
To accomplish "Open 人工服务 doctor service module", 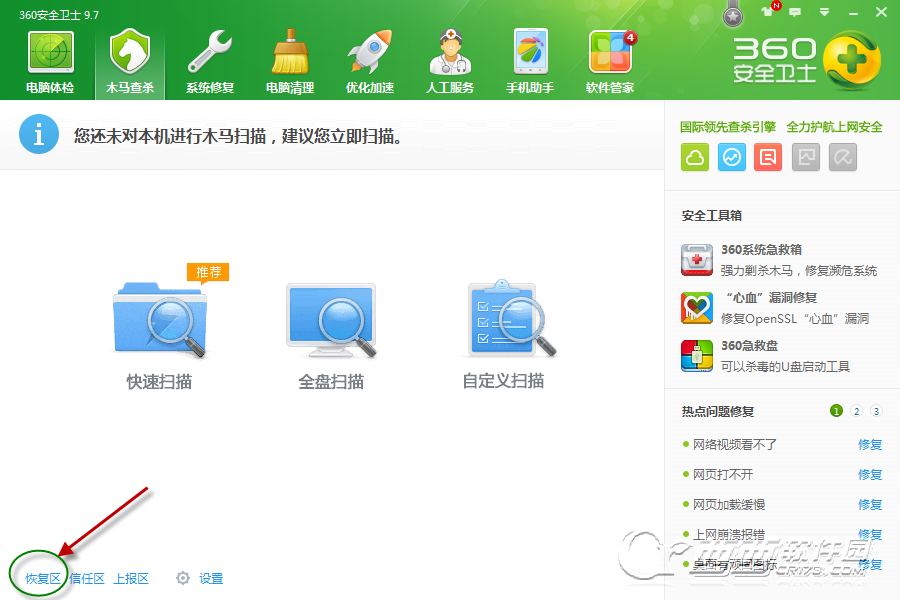I will click(x=450, y=62).
